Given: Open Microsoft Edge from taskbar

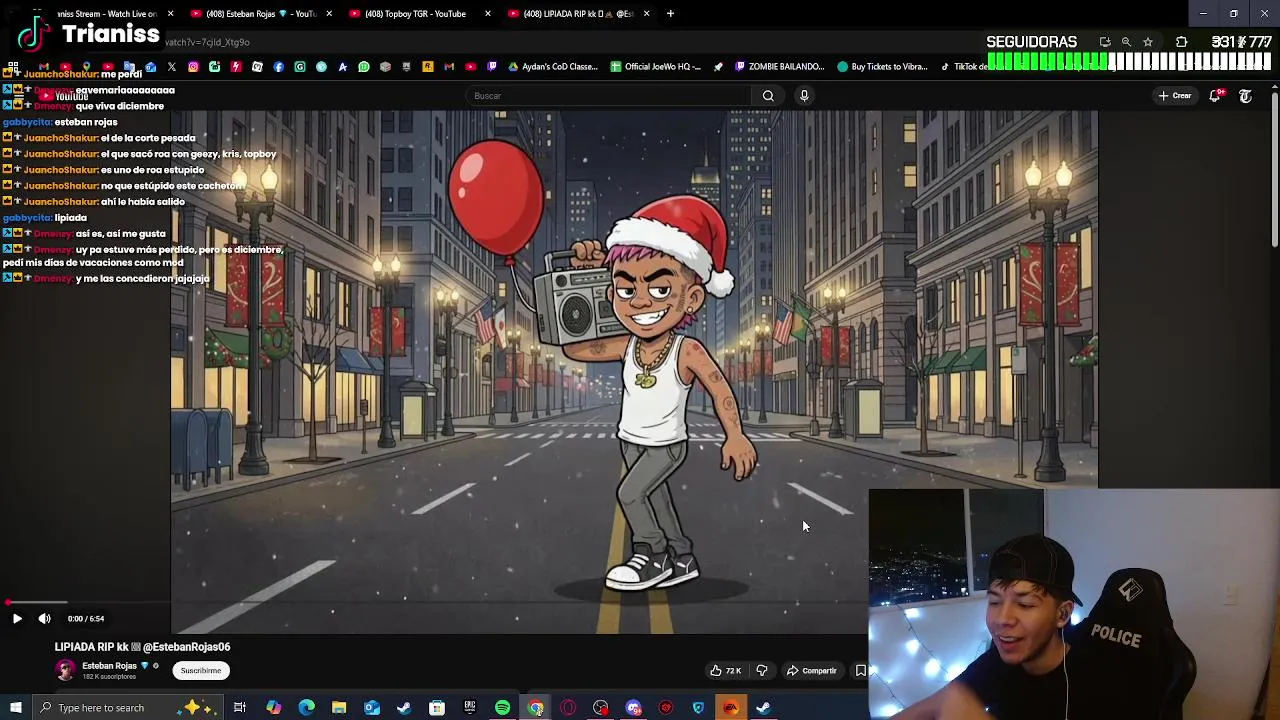Looking at the screenshot, I should 306,708.
